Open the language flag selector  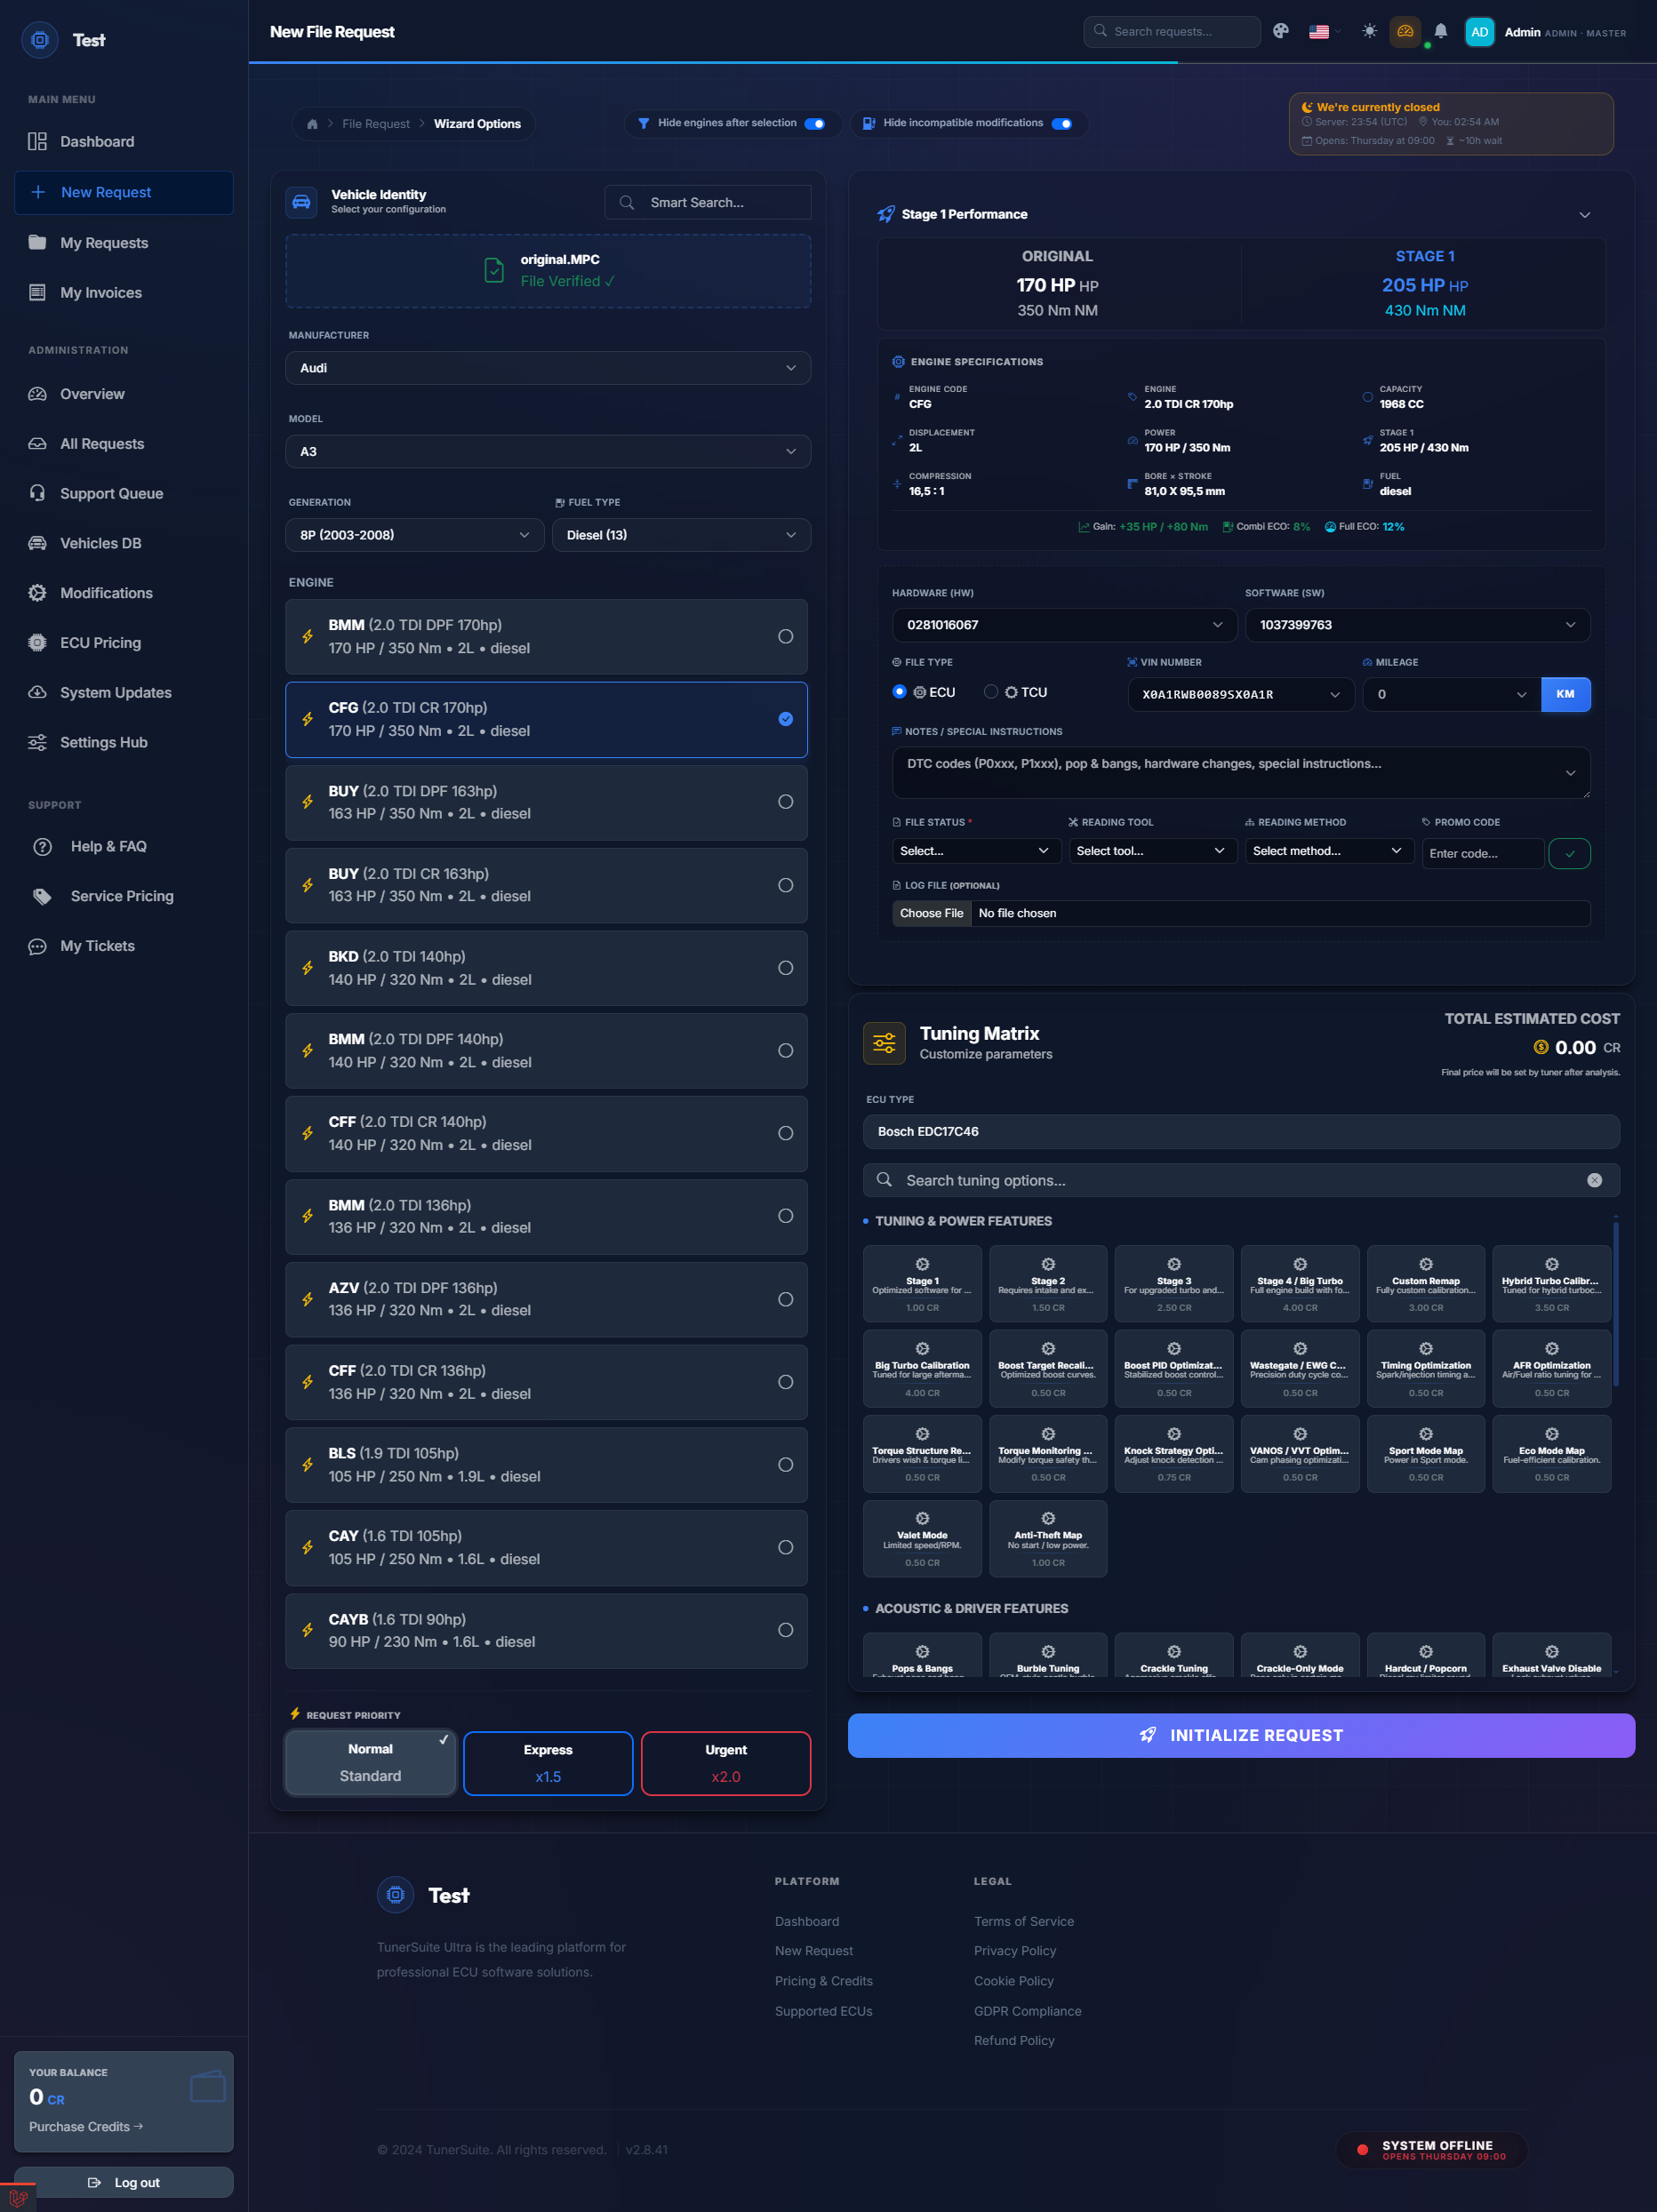(x=1324, y=32)
